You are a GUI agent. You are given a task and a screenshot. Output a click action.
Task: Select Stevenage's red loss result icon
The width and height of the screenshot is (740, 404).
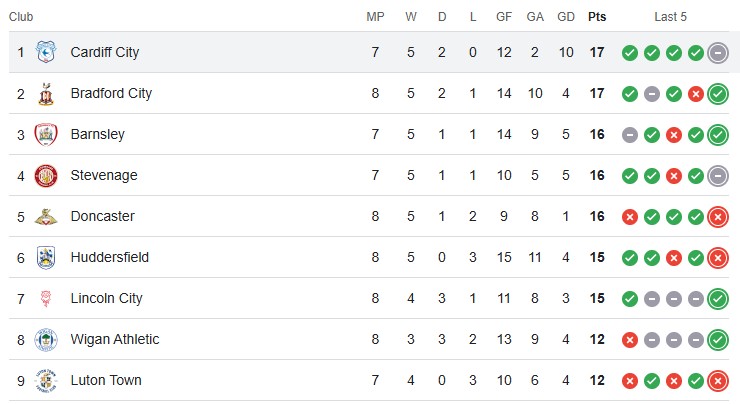(673, 176)
